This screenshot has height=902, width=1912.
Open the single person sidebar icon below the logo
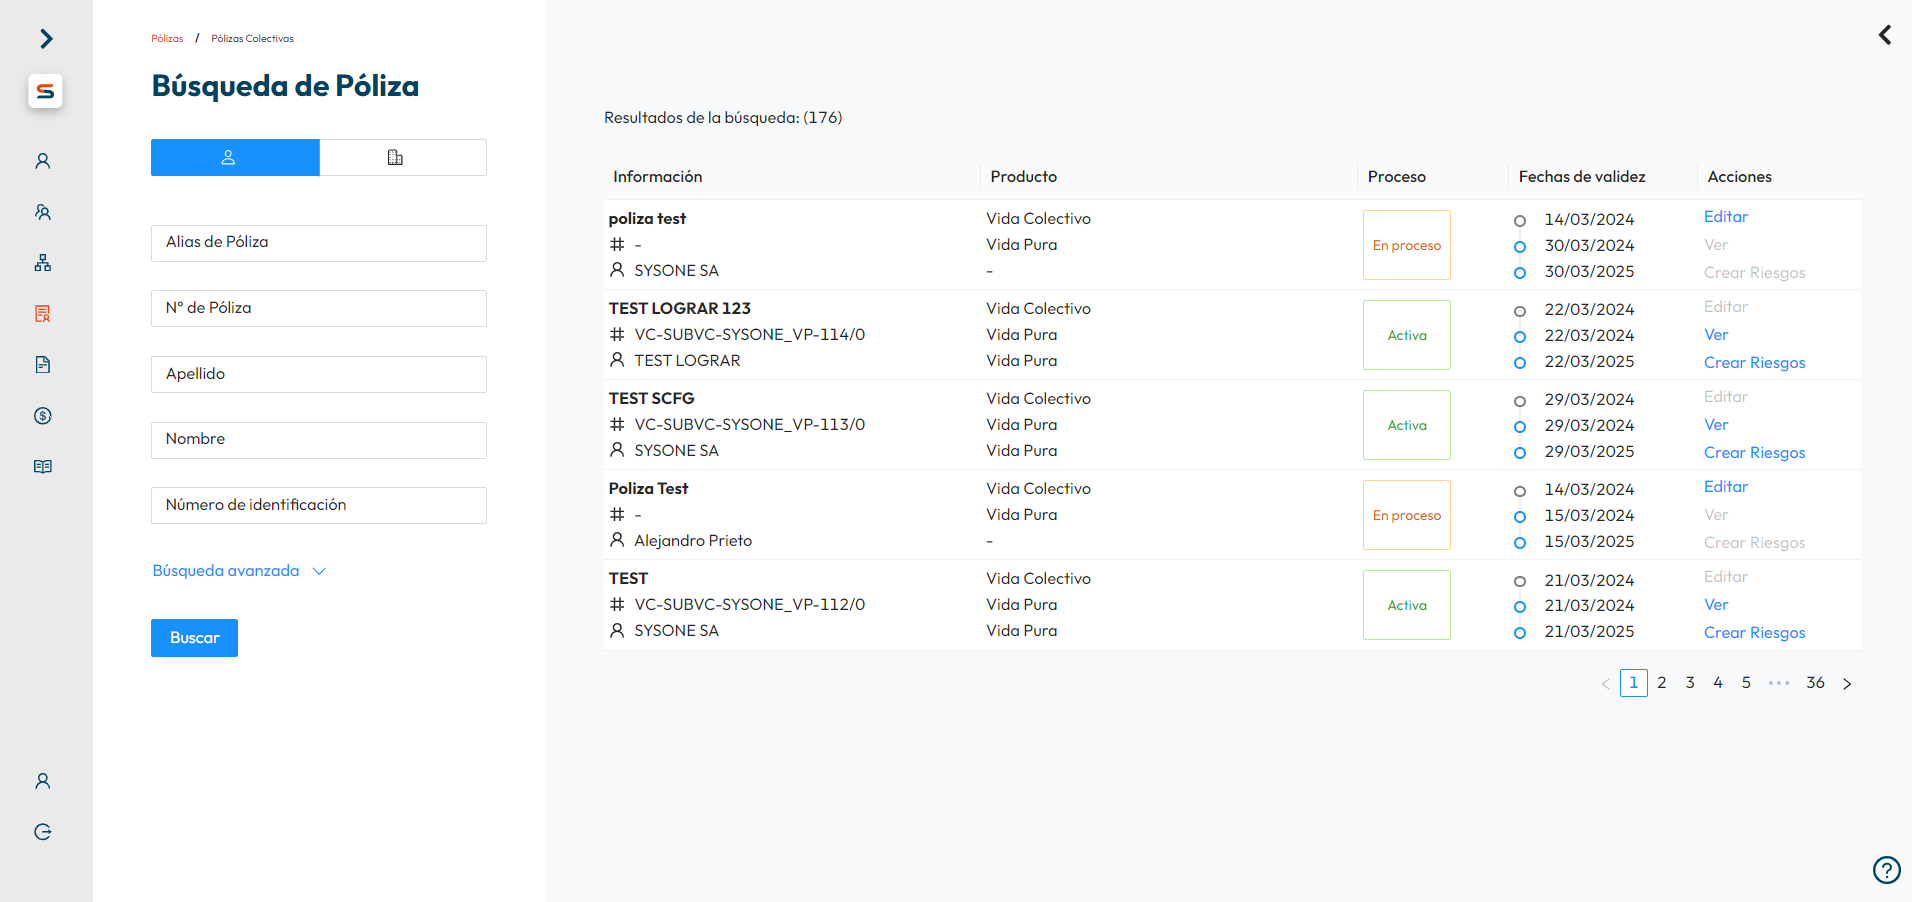click(x=43, y=161)
